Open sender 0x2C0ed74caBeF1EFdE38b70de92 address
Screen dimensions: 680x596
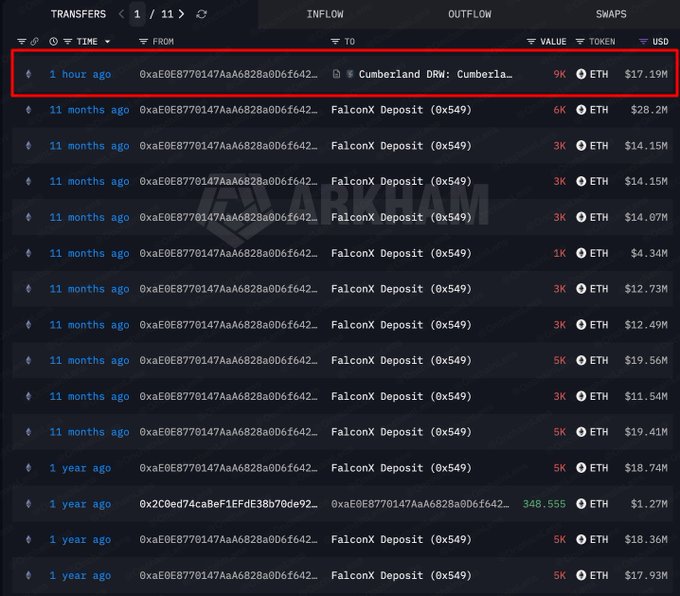[x=229, y=504]
